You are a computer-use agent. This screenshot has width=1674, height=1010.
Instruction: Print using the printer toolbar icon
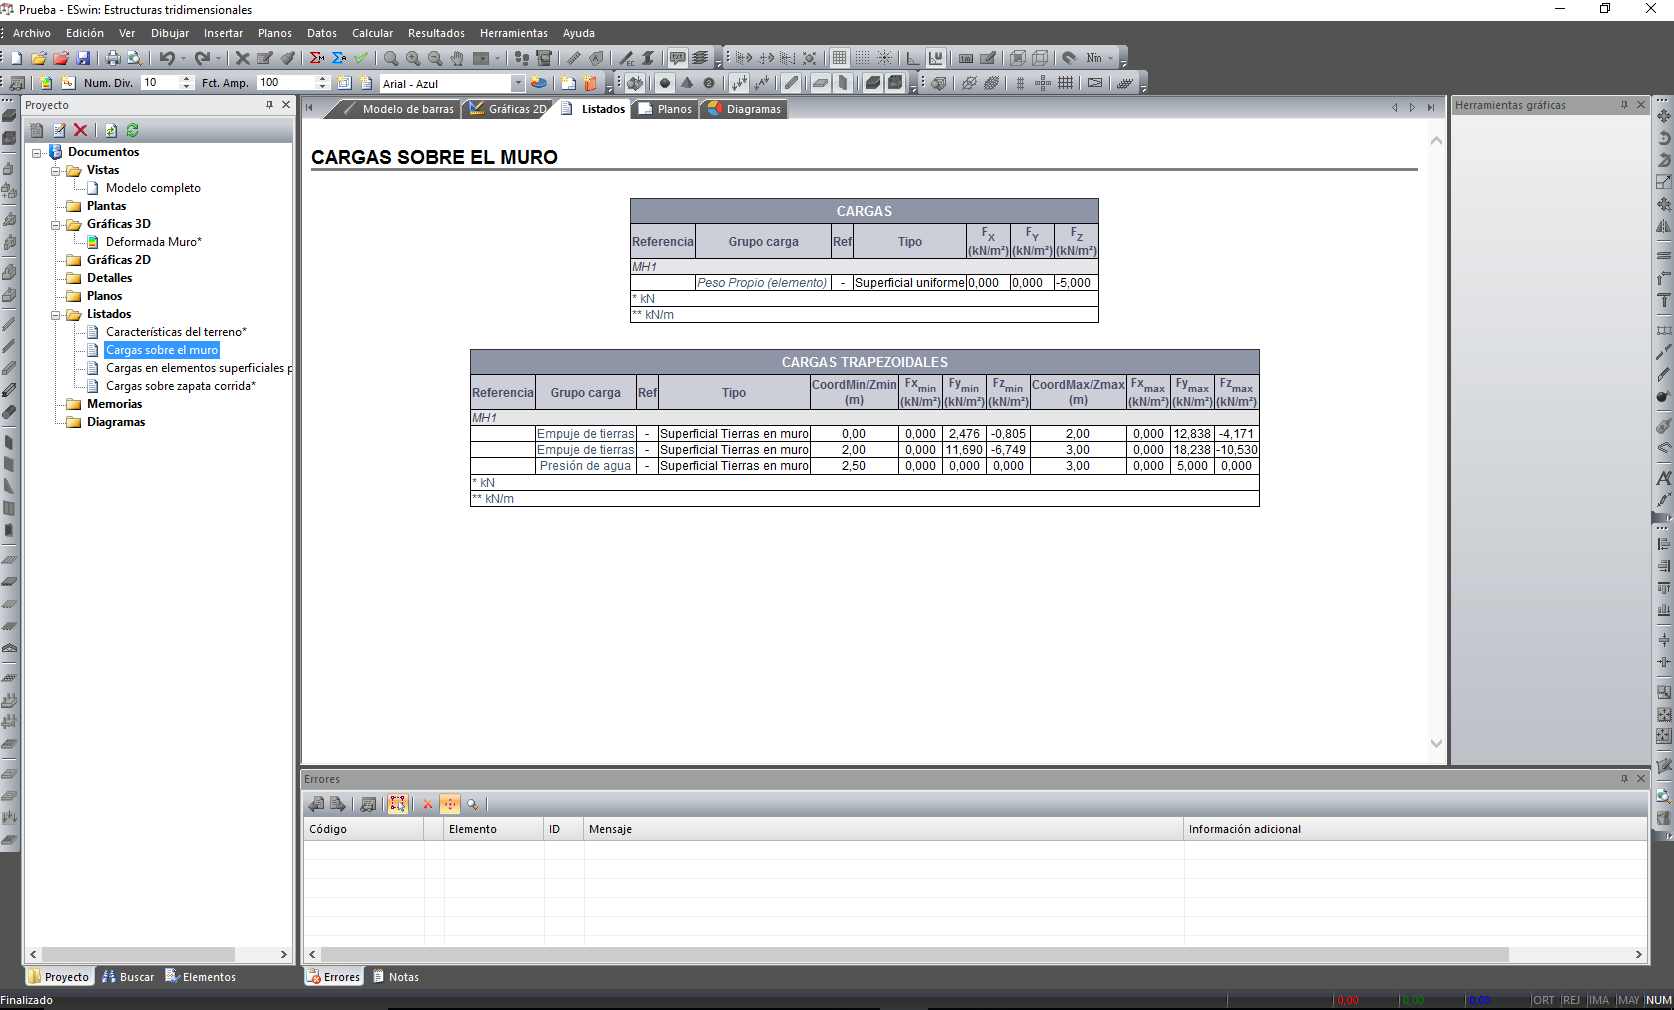click(x=113, y=58)
